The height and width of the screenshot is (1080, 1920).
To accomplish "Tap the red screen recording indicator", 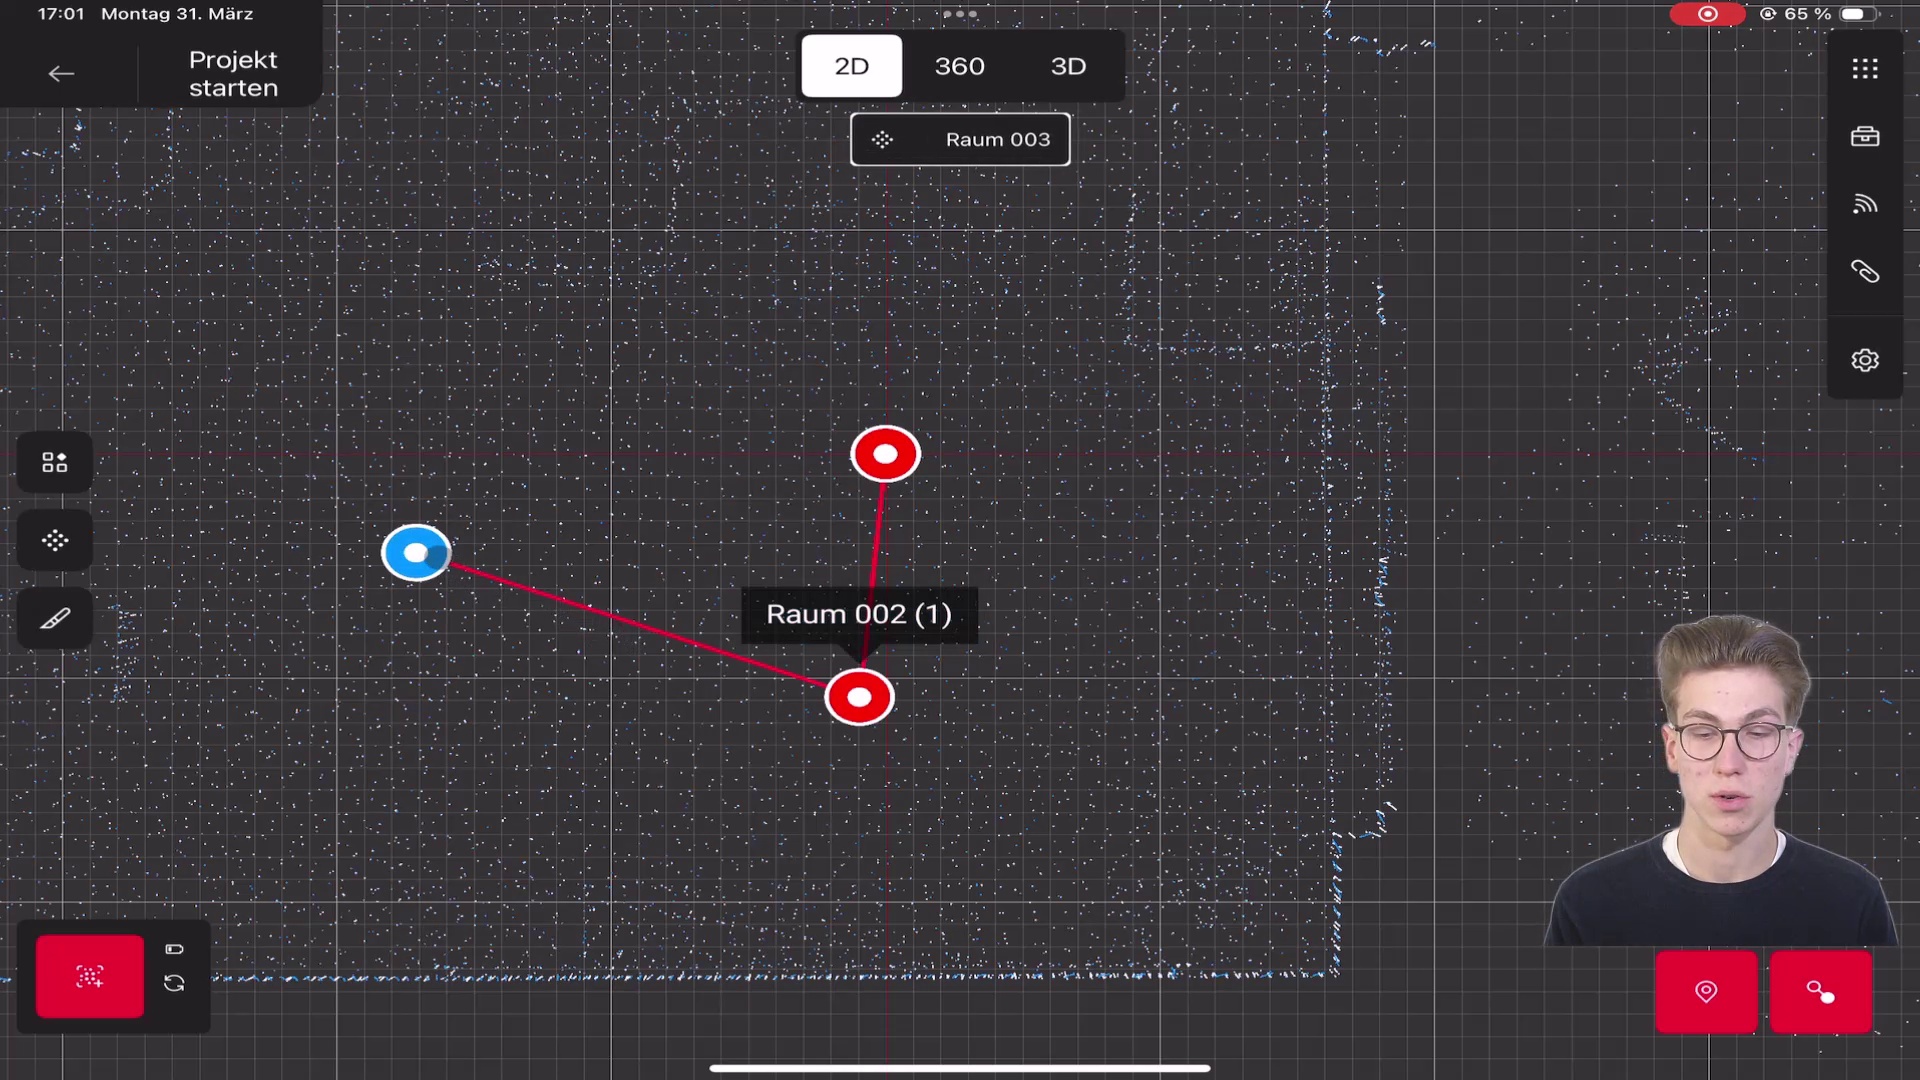I will click(1707, 14).
